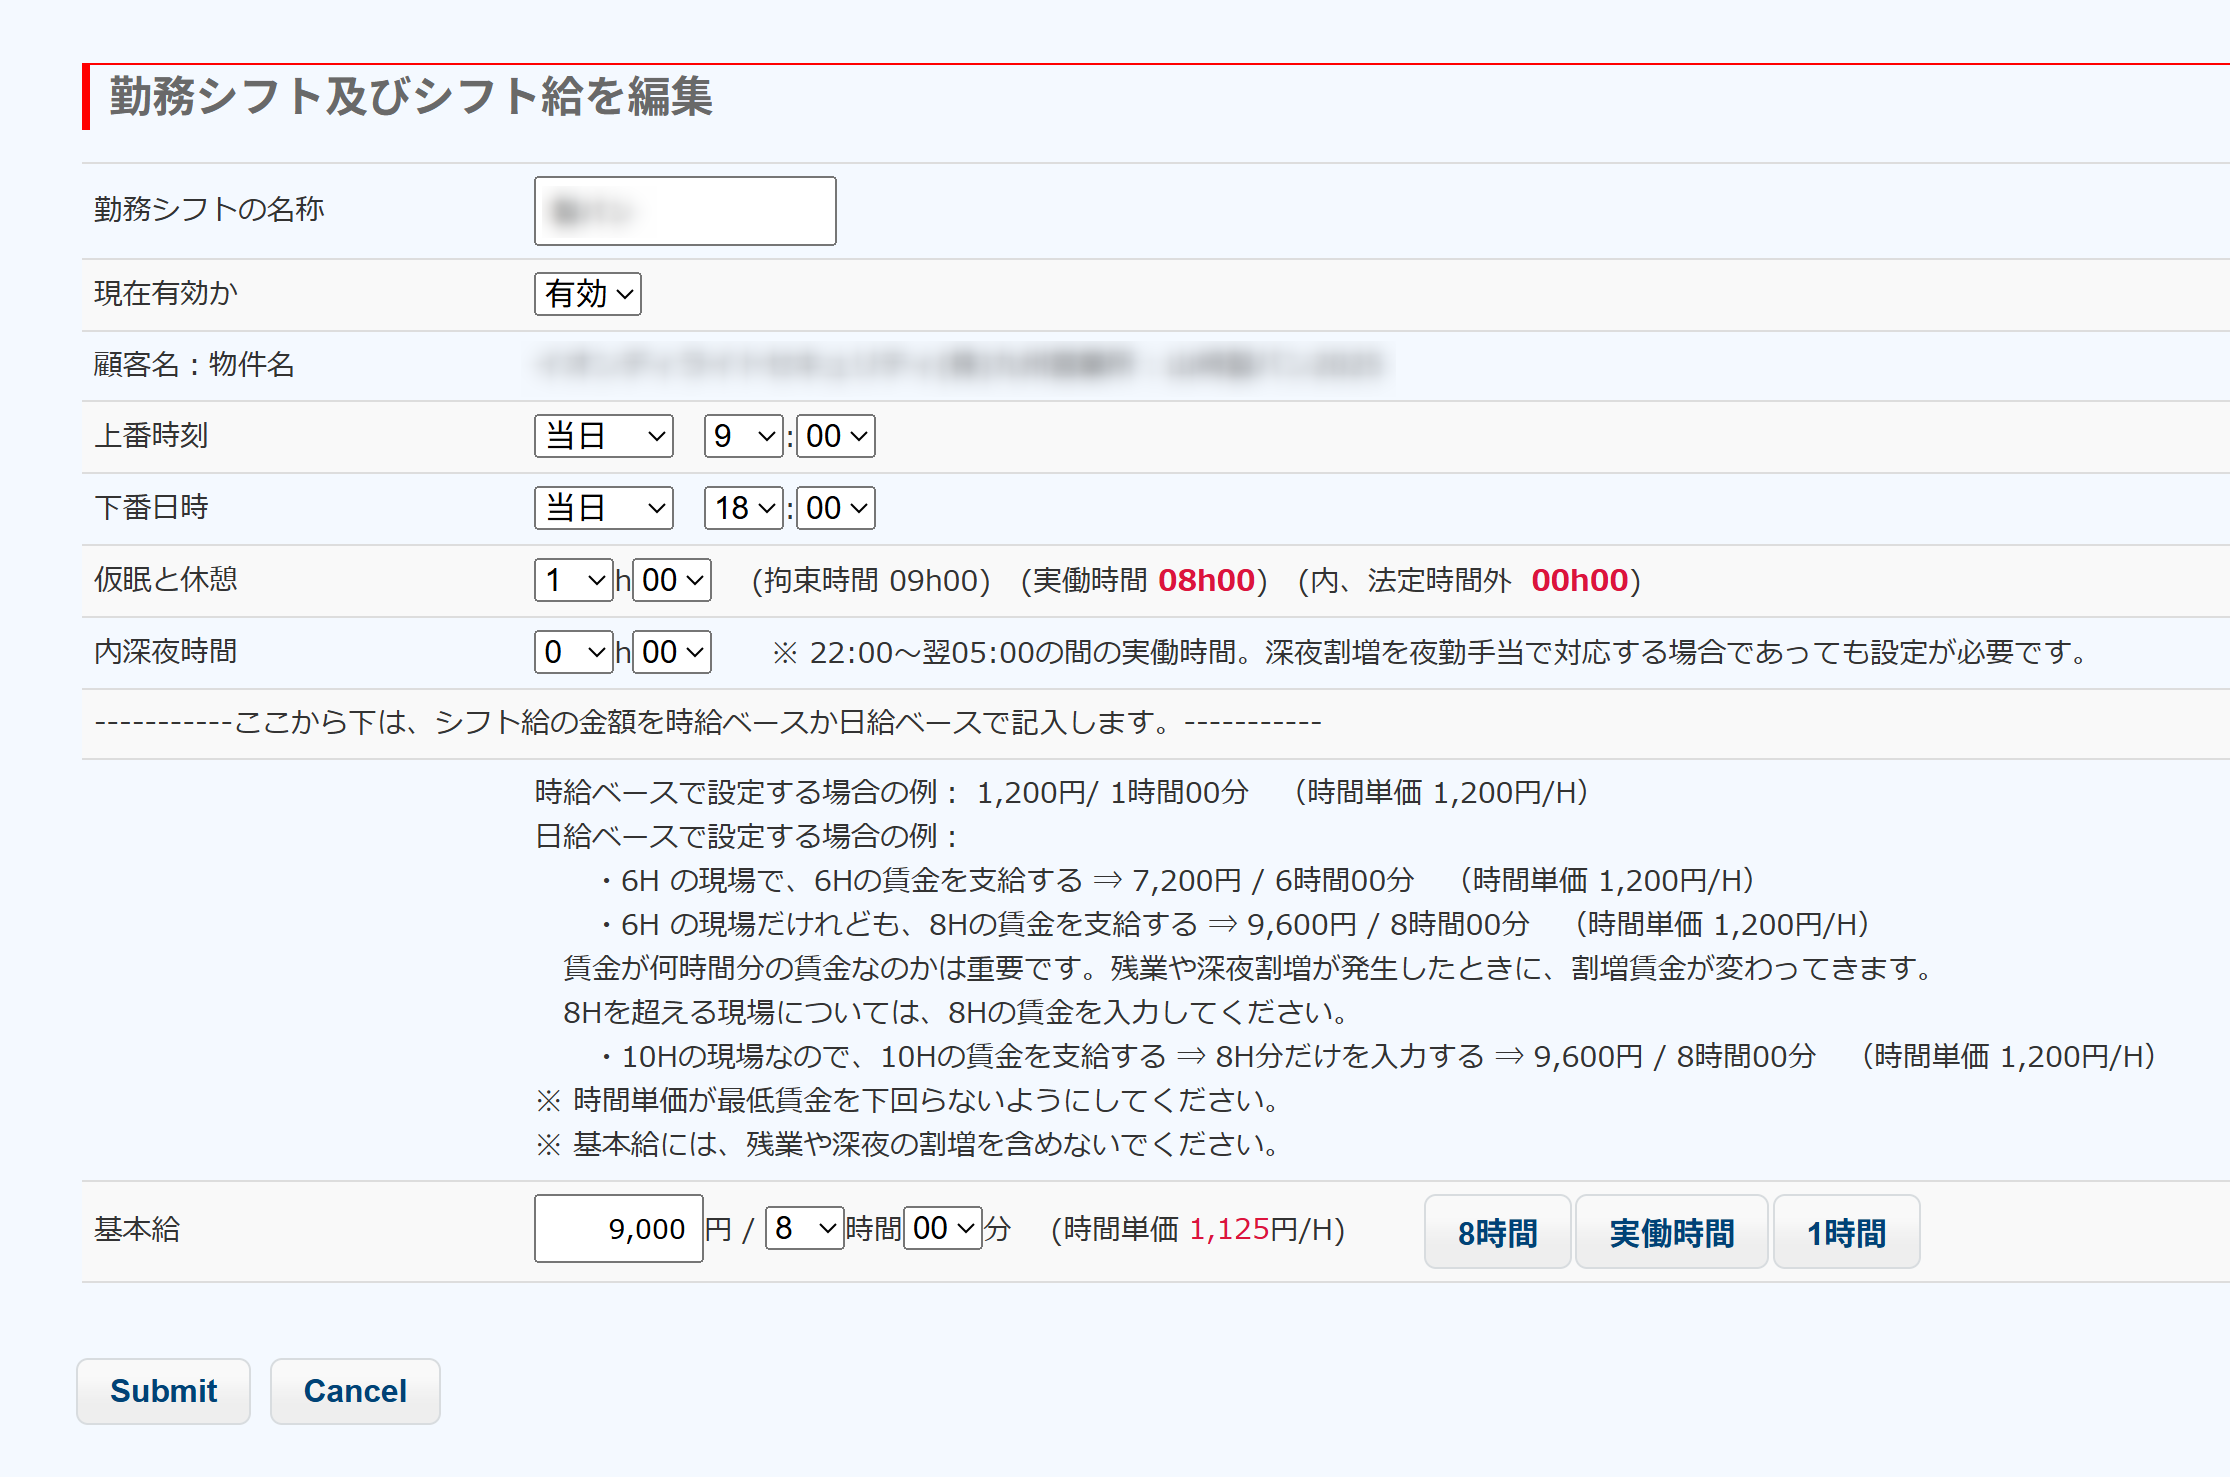Image resolution: width=2230 pixels, height=1477 pixels.
Task: Open the 仮眠と休憩 minutes dropdown
Action: pyautogui.click(x=672, y=580)
